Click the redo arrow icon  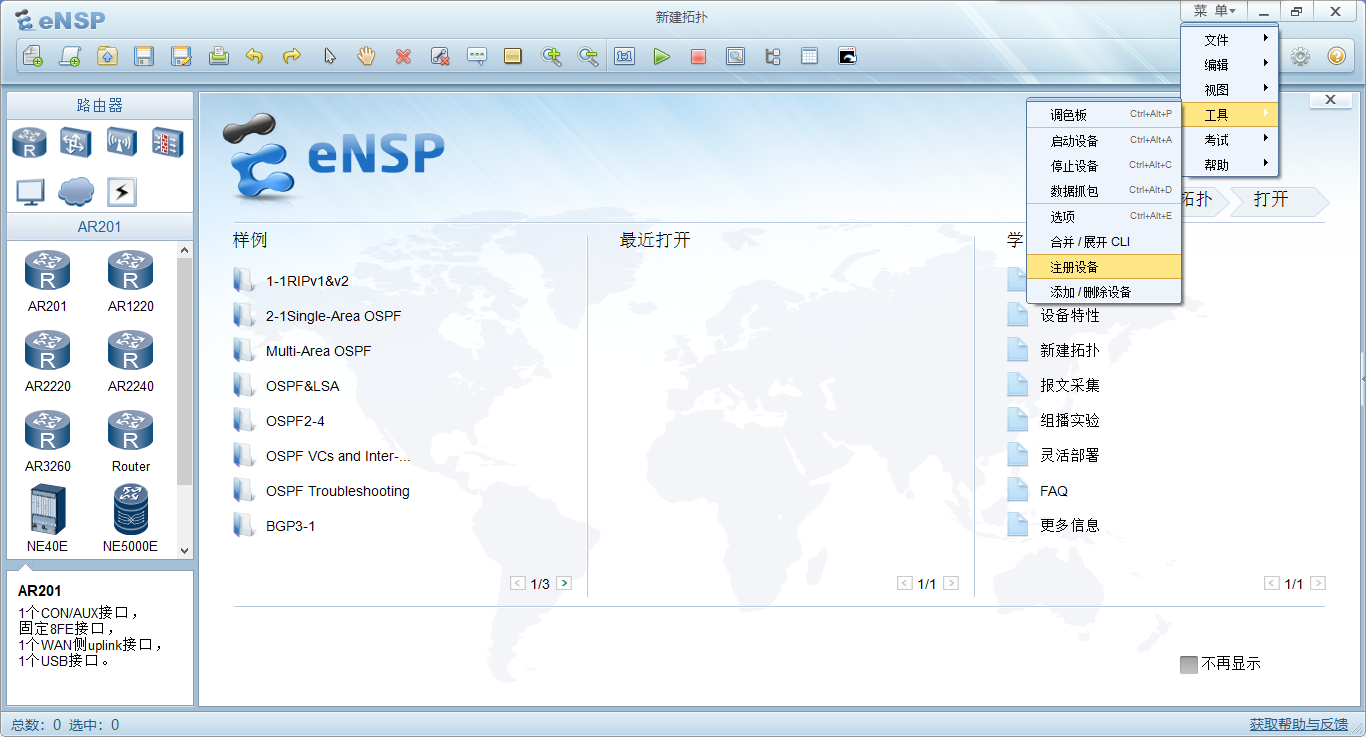pyautogui.click(x=292, y=57)
